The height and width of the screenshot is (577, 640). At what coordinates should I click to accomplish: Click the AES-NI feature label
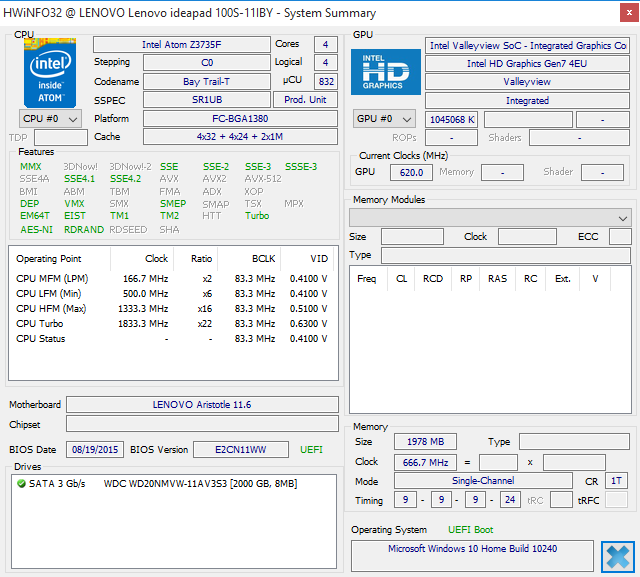[x=36, y=229]
